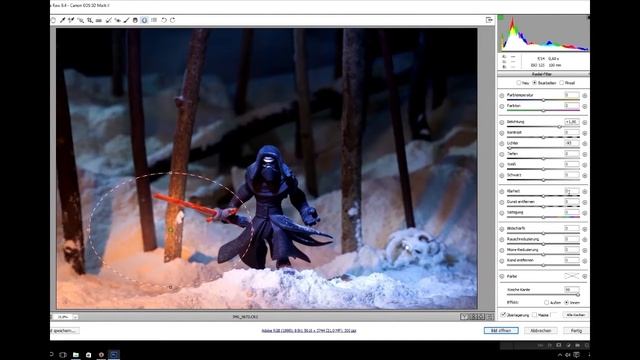Select the Spot Removal tool
The image size is (640, 360).
click(x=108, y=20)
